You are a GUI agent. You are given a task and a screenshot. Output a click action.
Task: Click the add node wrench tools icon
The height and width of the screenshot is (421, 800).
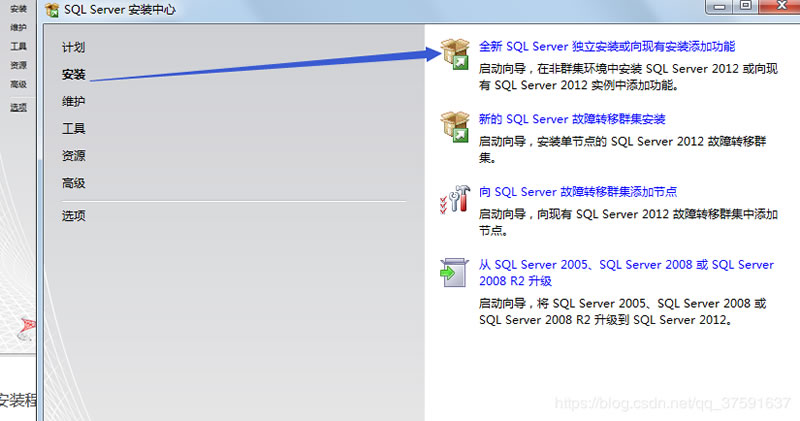click(x=454, y=199)
